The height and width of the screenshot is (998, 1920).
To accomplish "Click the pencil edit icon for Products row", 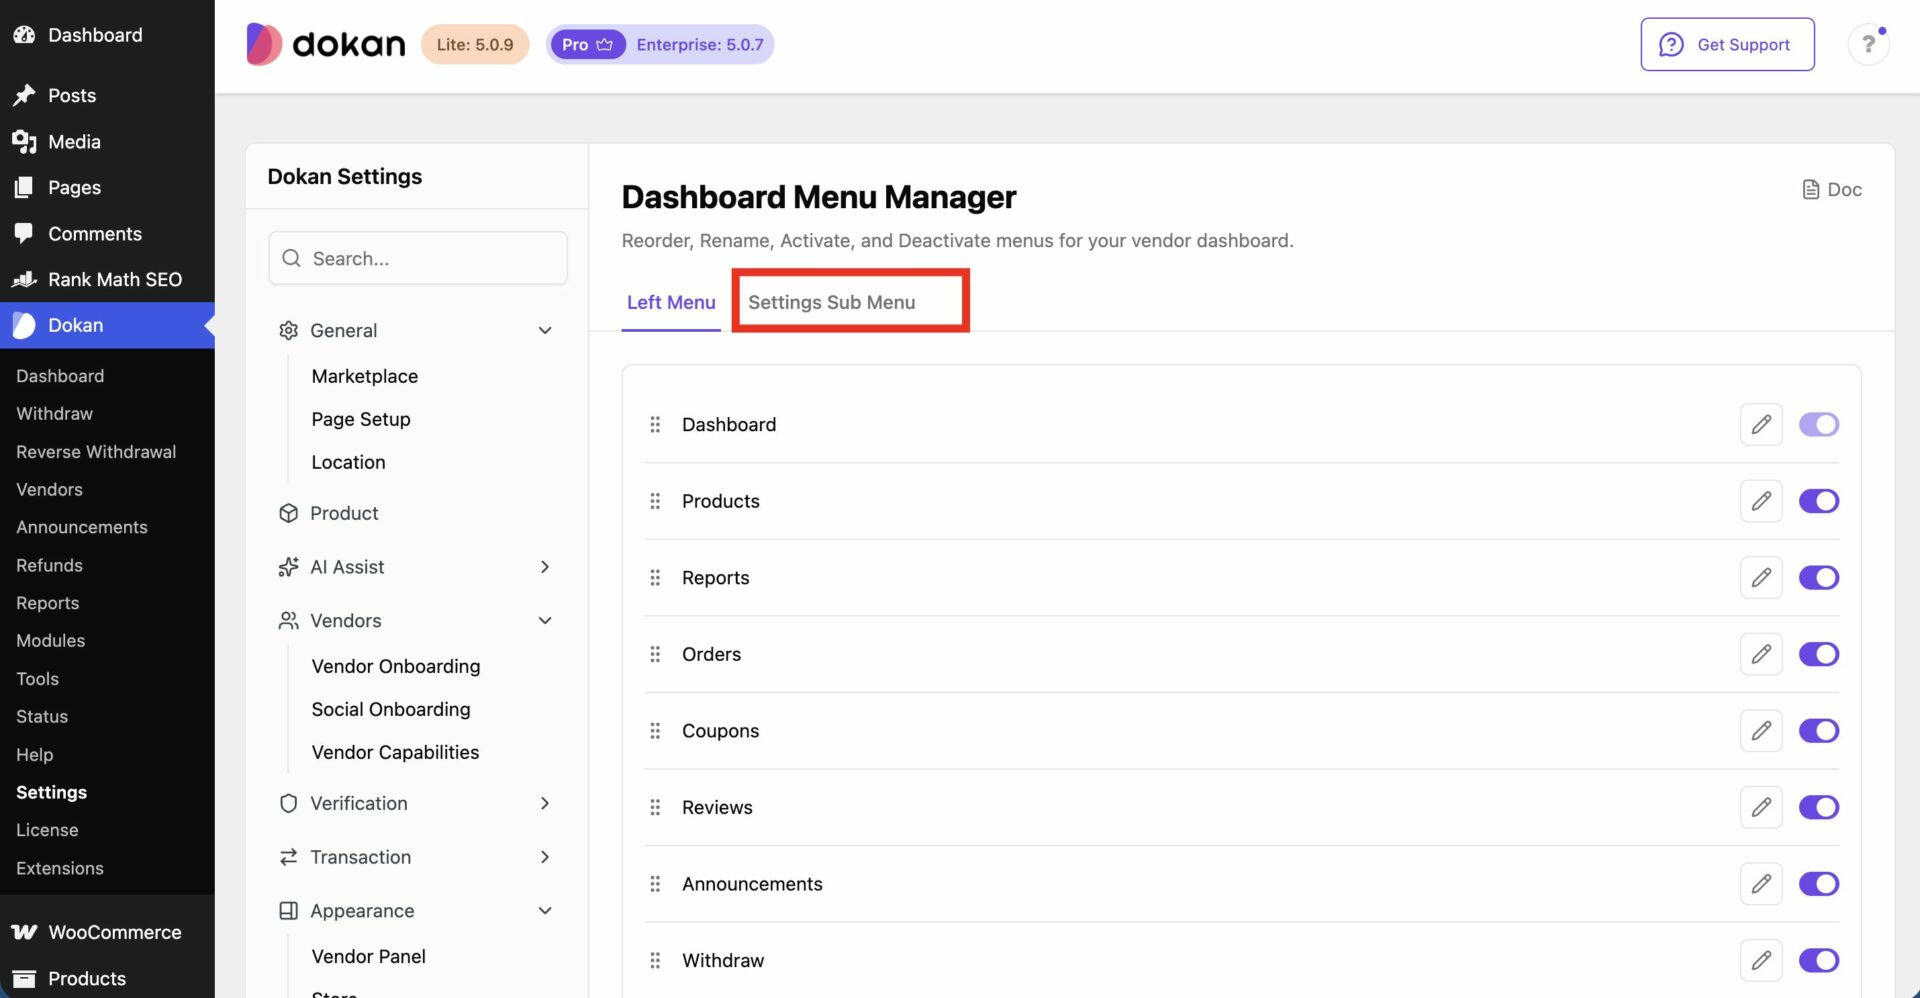I will click(1761, 501).
